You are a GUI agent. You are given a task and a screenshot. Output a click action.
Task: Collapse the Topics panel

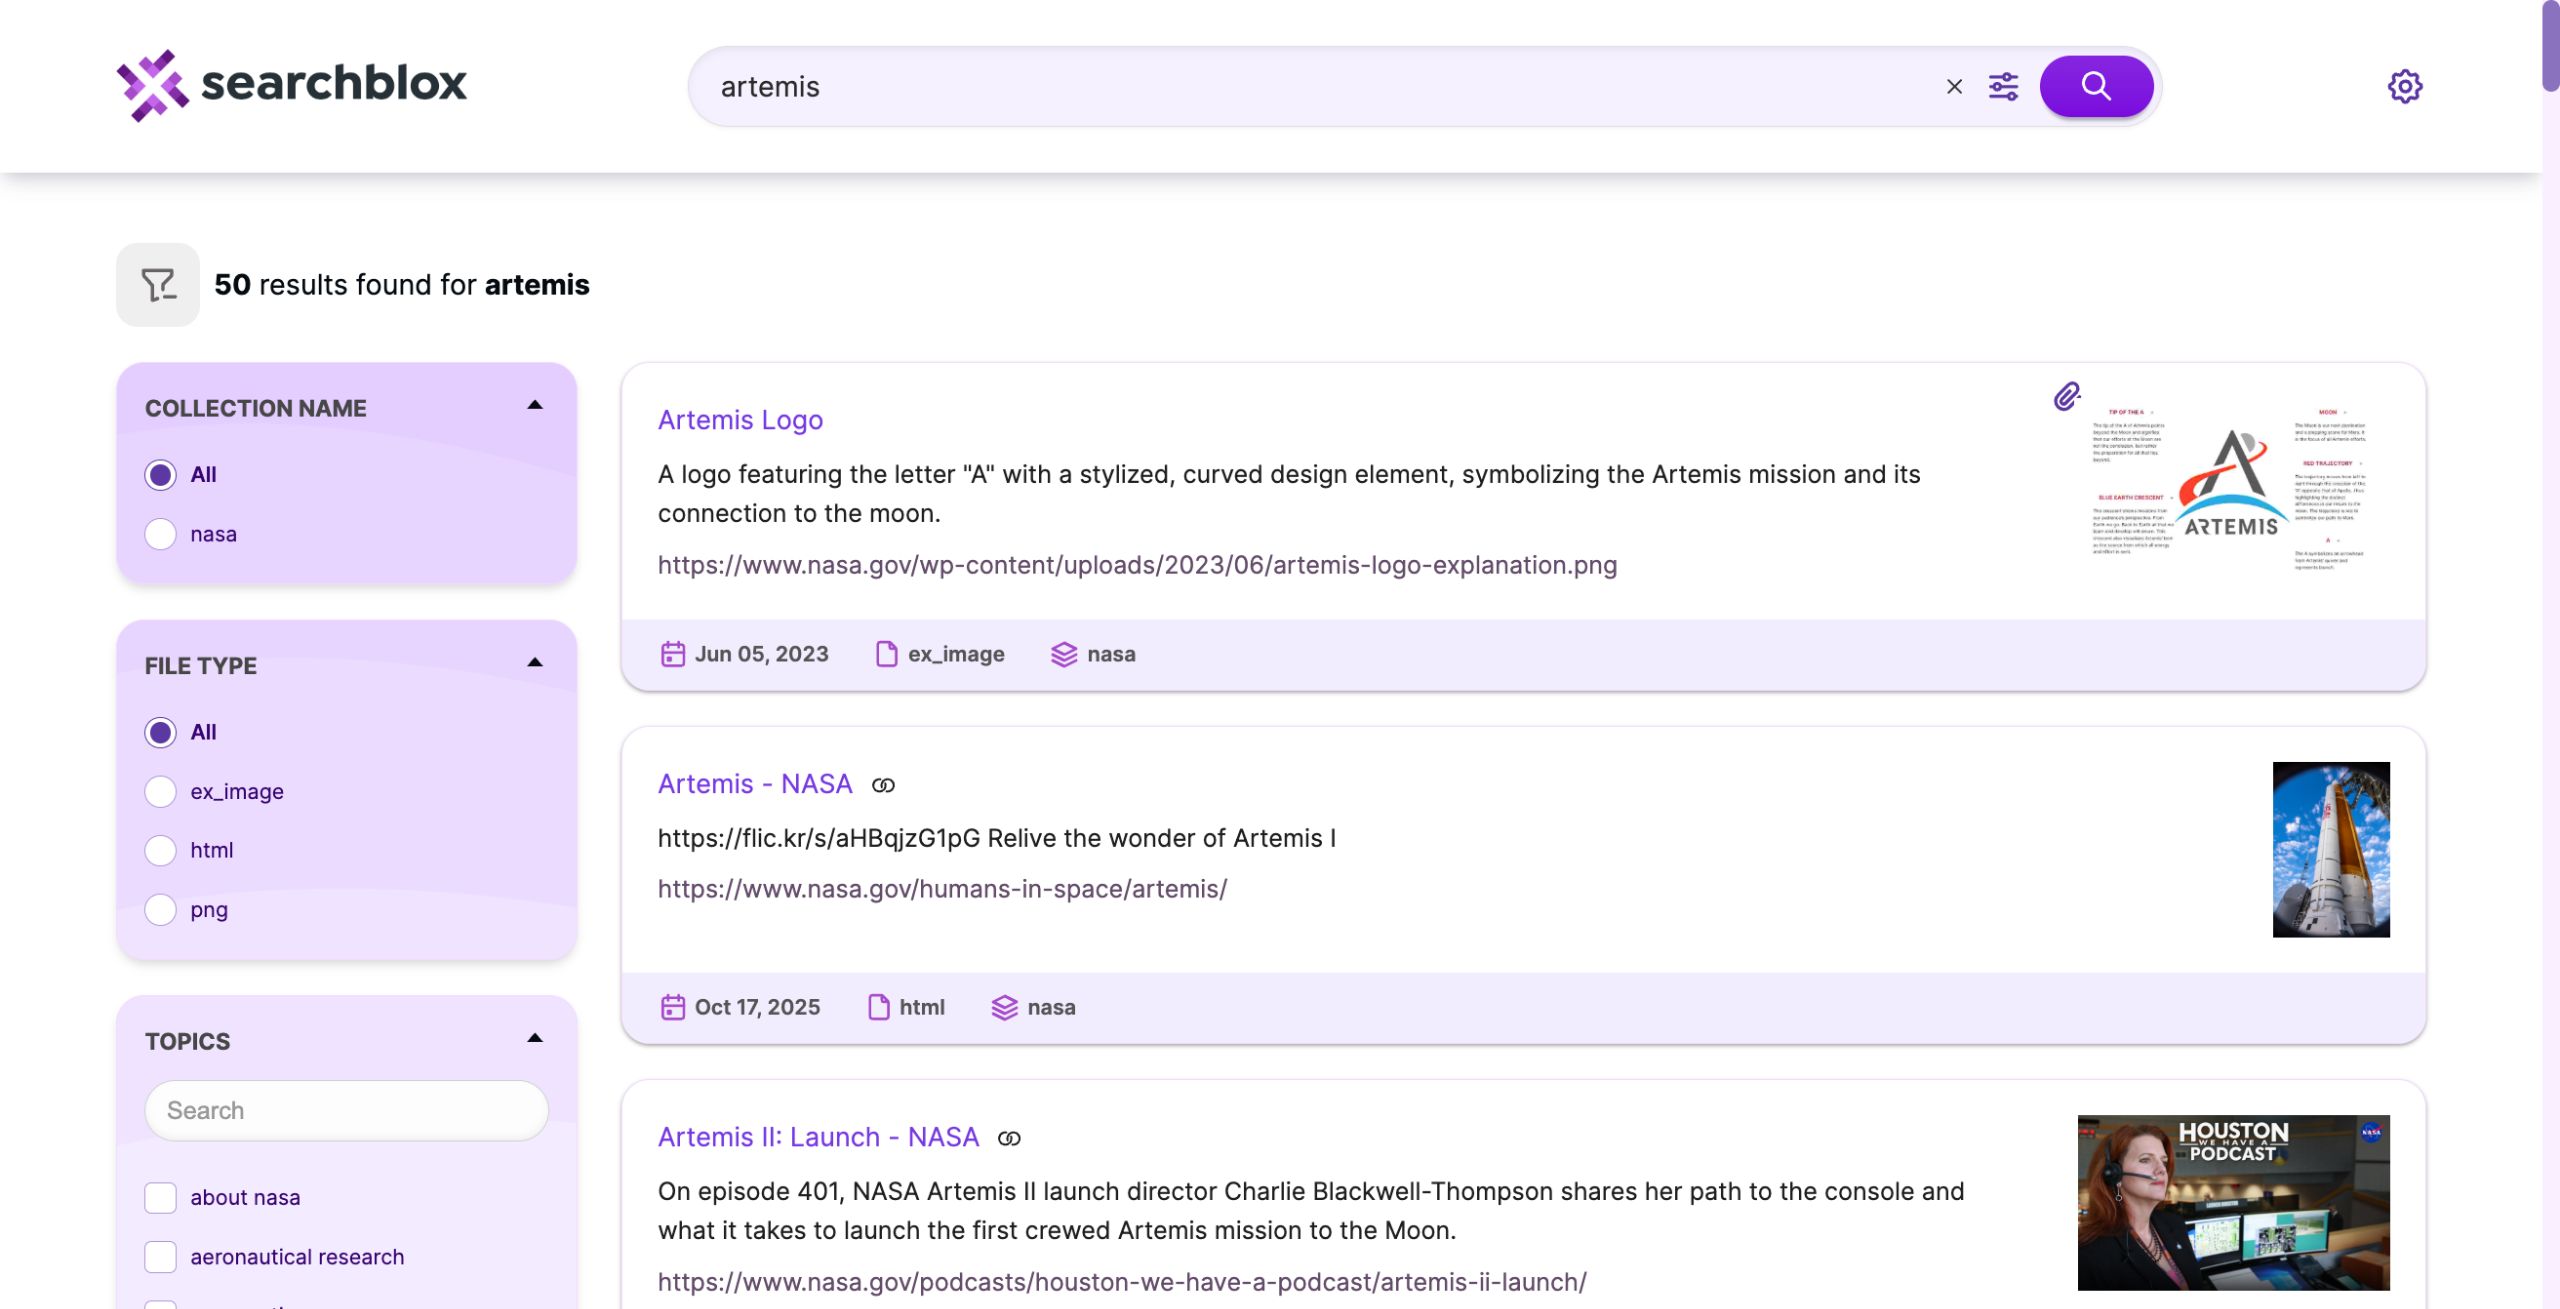[x=535, y=1039]
